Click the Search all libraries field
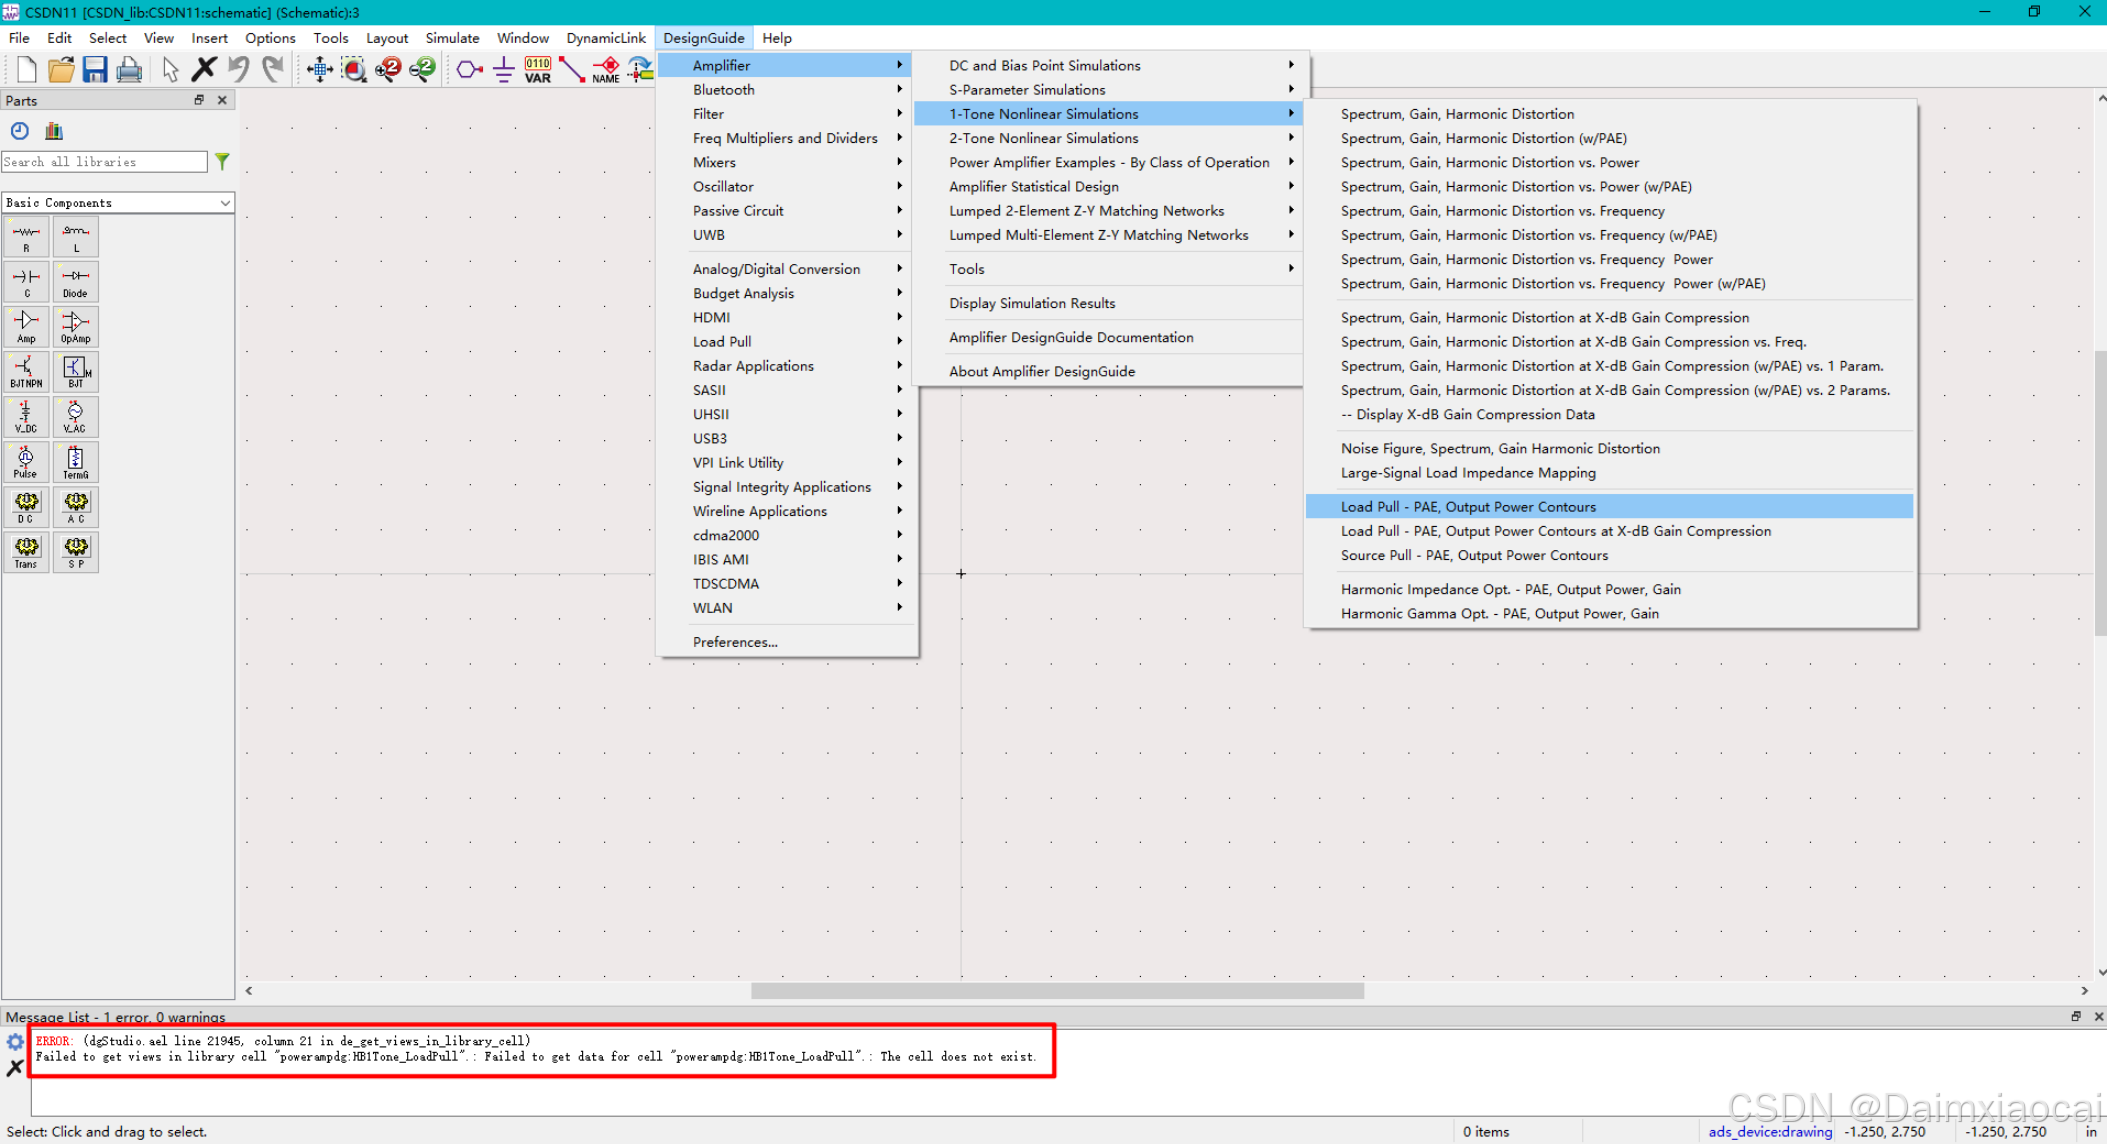Viewport: 2107px width, 1144px height. (x=104, y=162)
